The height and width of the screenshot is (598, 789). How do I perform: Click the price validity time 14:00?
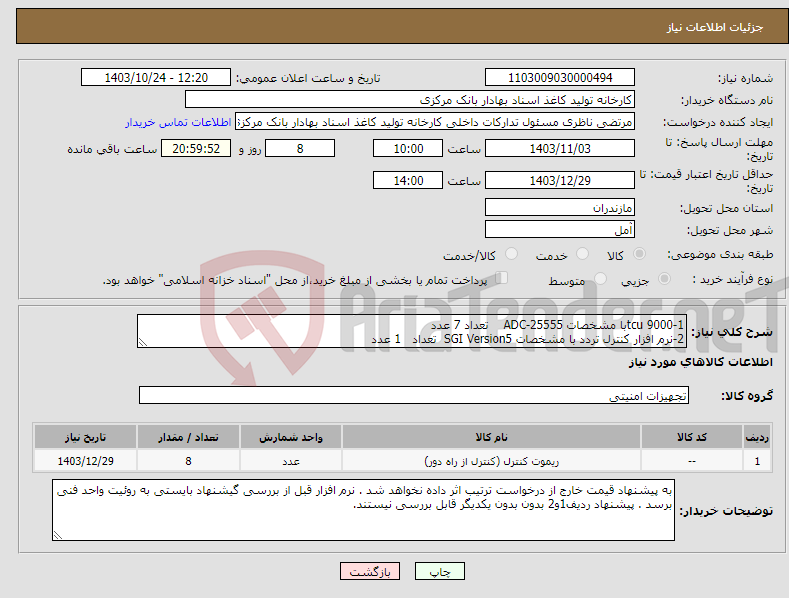pyautogui.click(x=408, y=180)
